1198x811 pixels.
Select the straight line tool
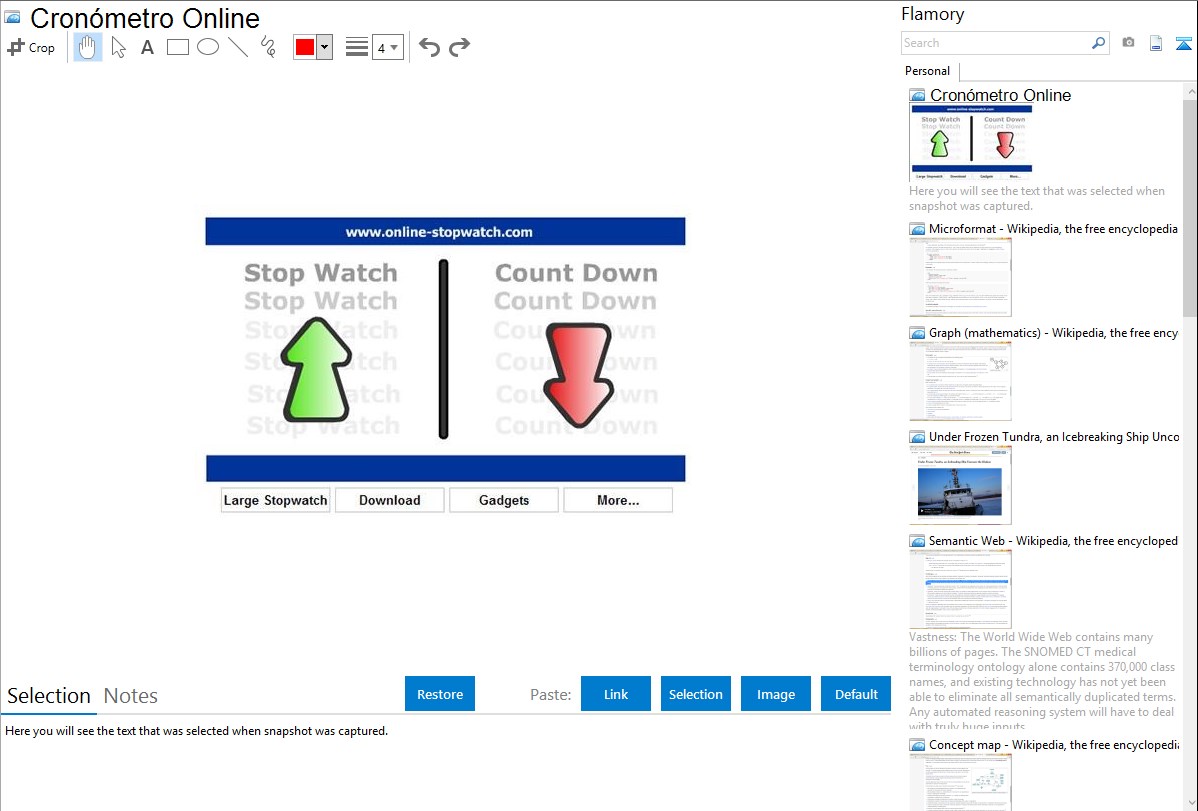238,47
